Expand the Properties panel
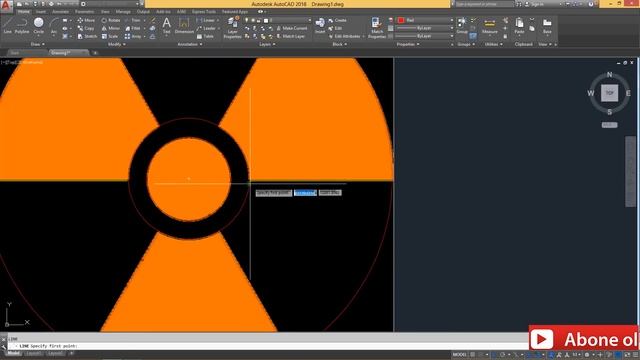640x360 pixels. [x=408, y=44]
